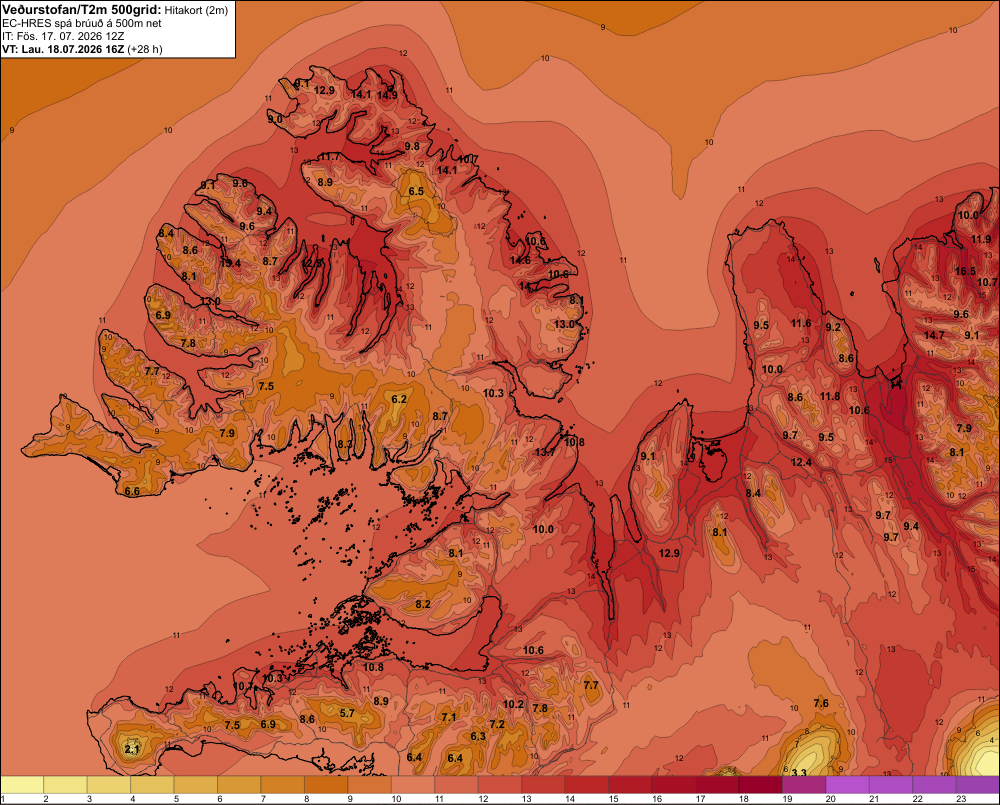
Task: Click the 12.4 temperature label
Action: (801, 462)
